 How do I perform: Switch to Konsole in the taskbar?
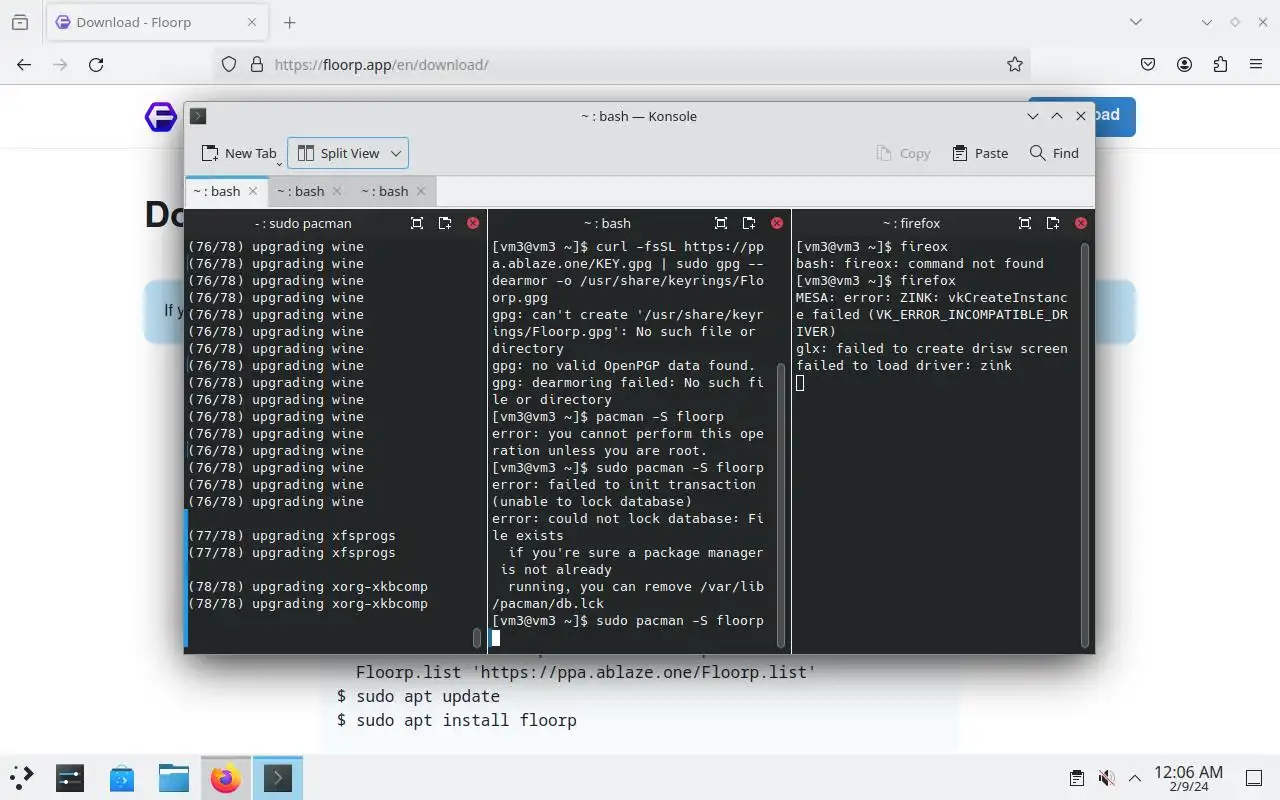(278, 777)
